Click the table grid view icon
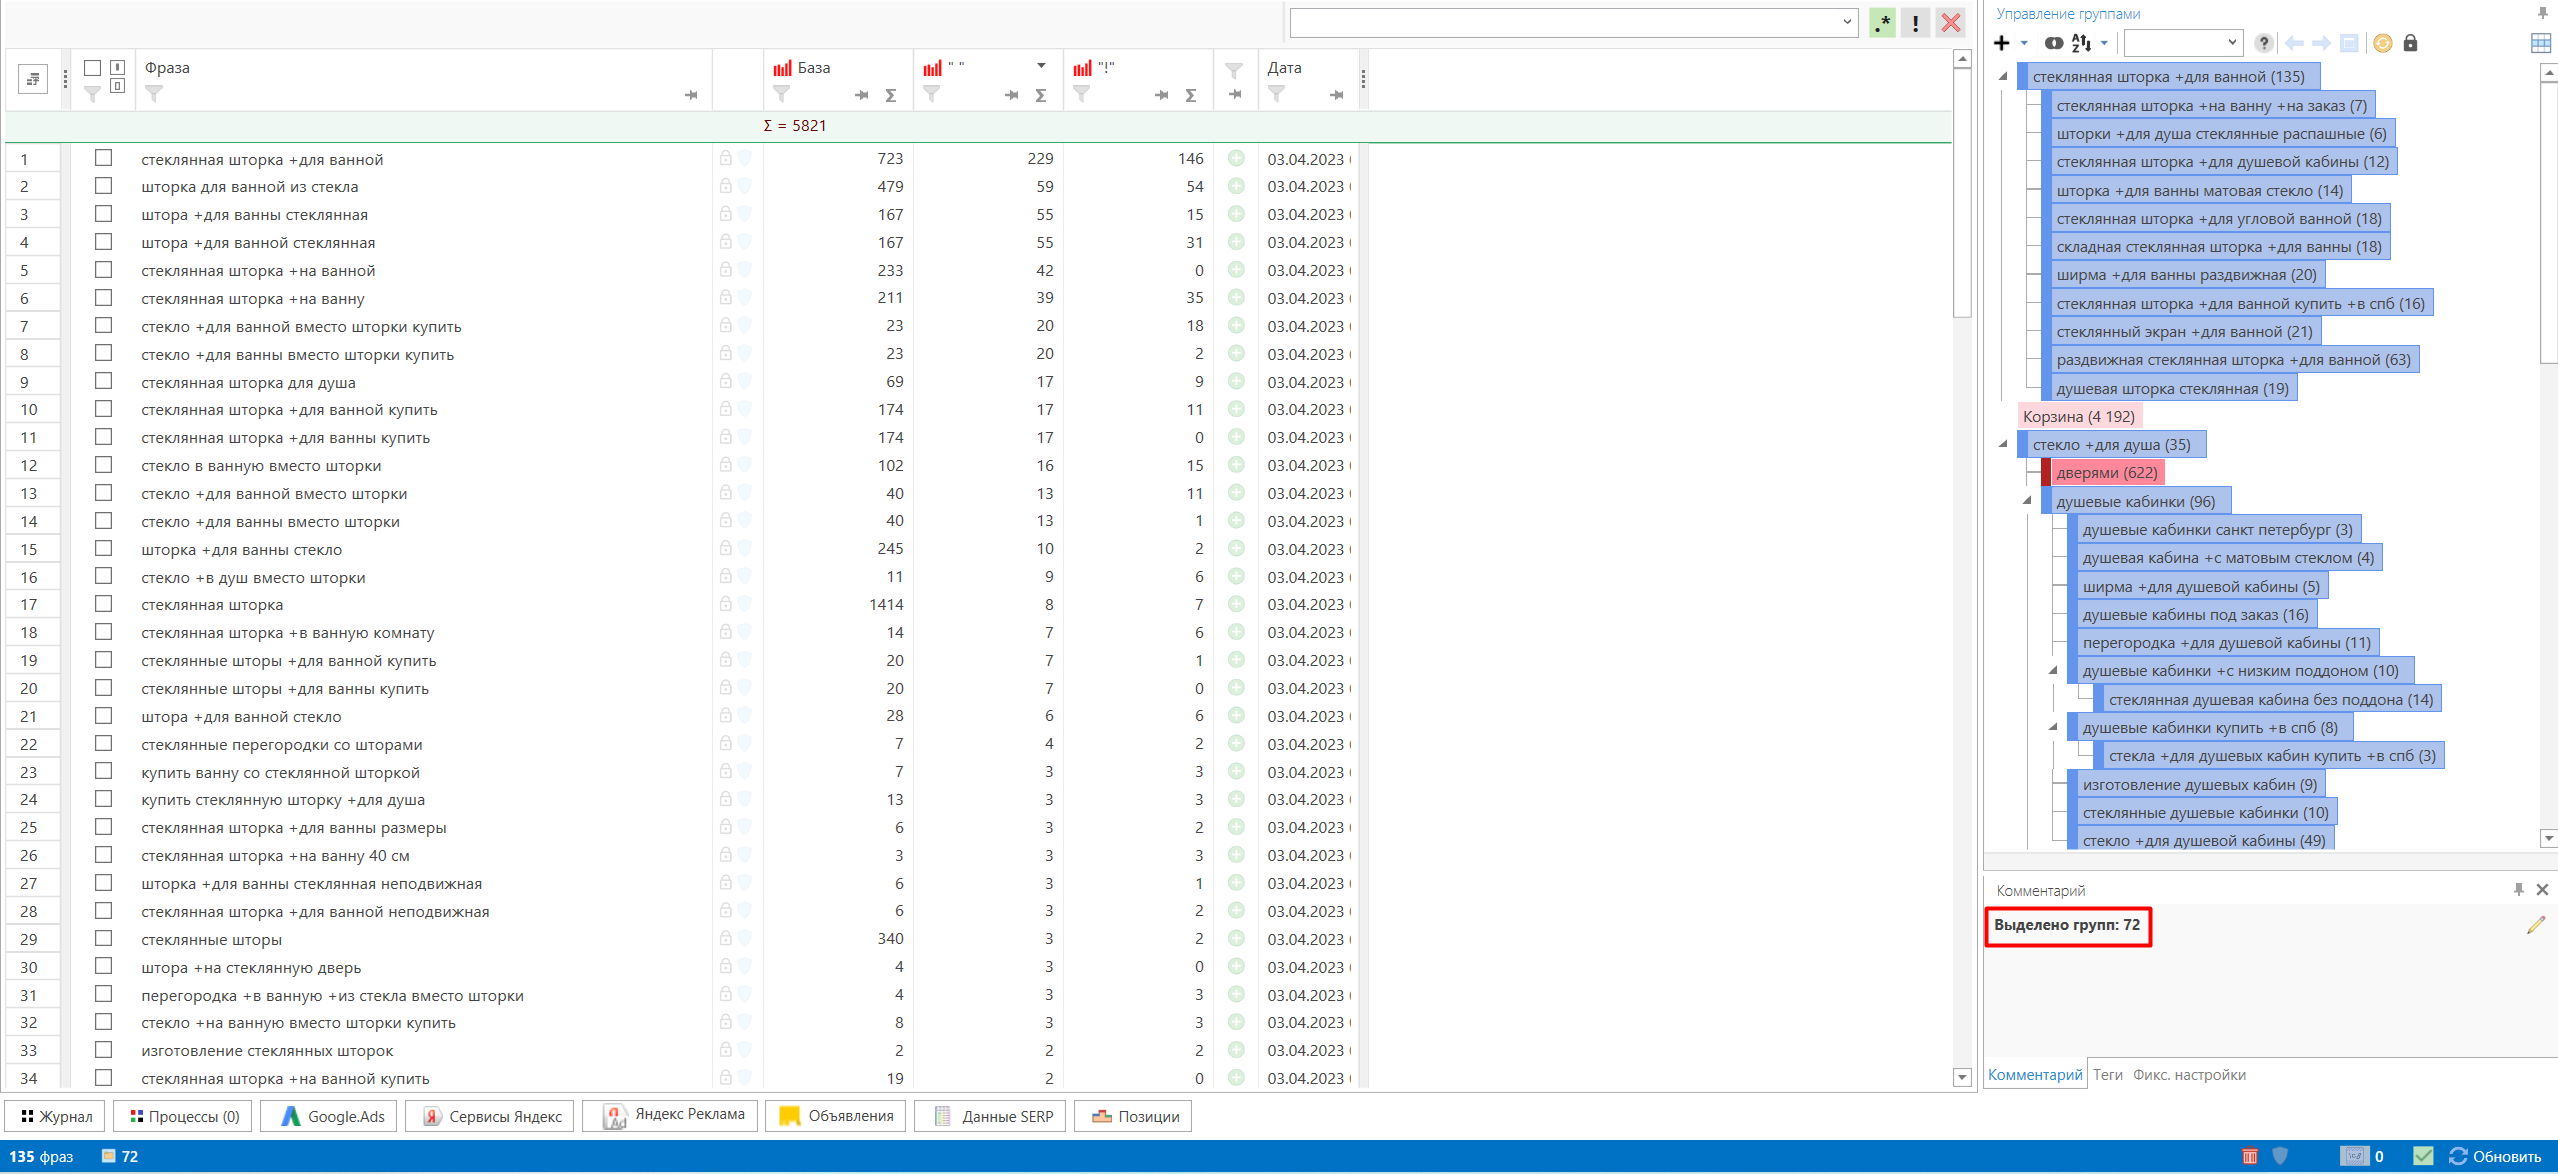Screen dimensions: 2558x1174 click(2540, 43)
